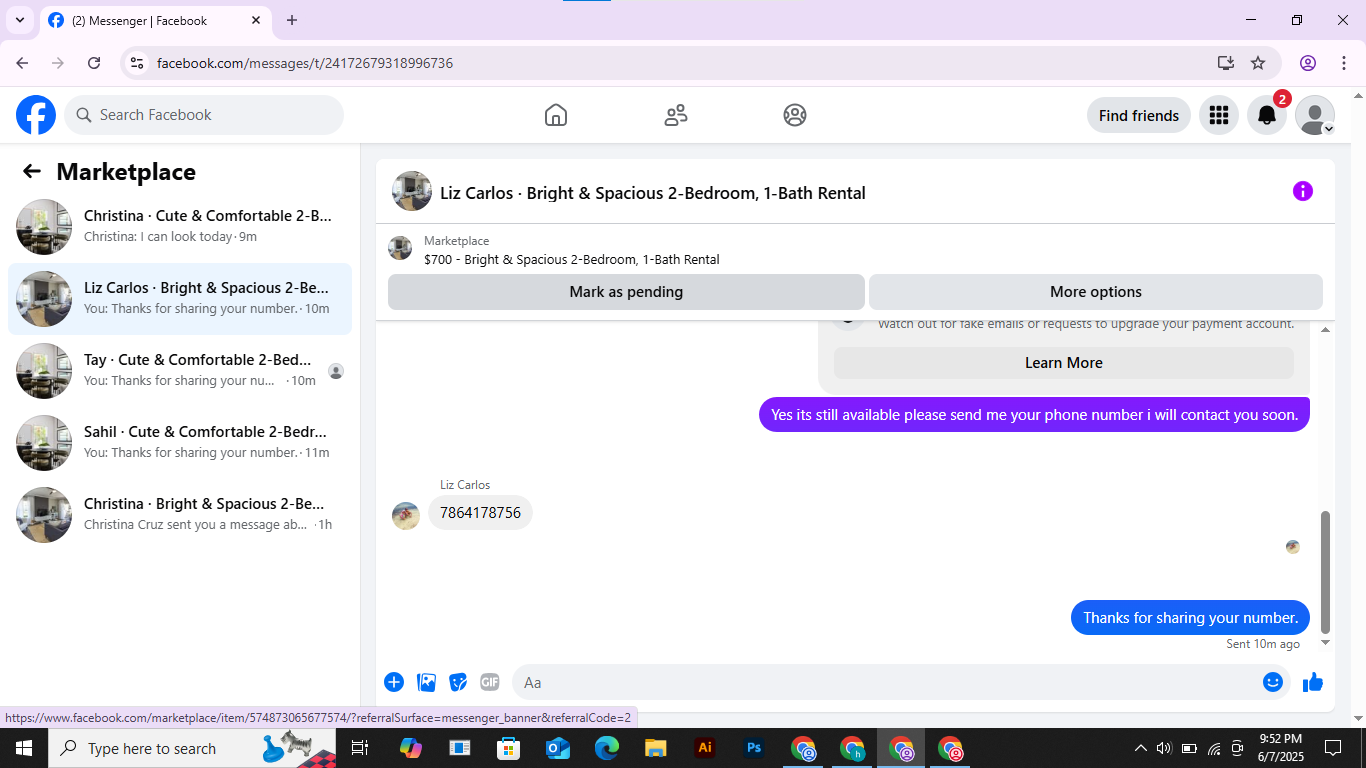Show hidden system tray icons
Image resolution: width=1366 pixels, height=768 pixels.
pos(1140,748)
